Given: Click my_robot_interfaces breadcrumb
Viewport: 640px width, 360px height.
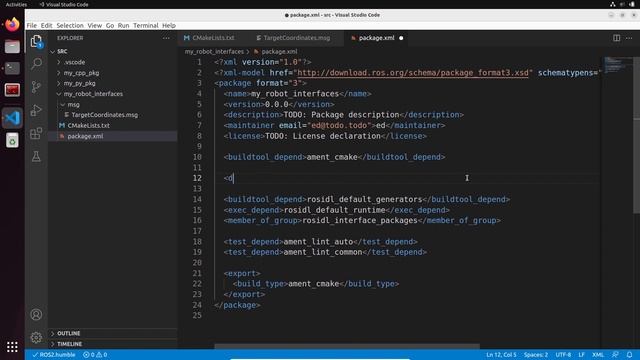Looking at the screenshot, I should [214, 52].
